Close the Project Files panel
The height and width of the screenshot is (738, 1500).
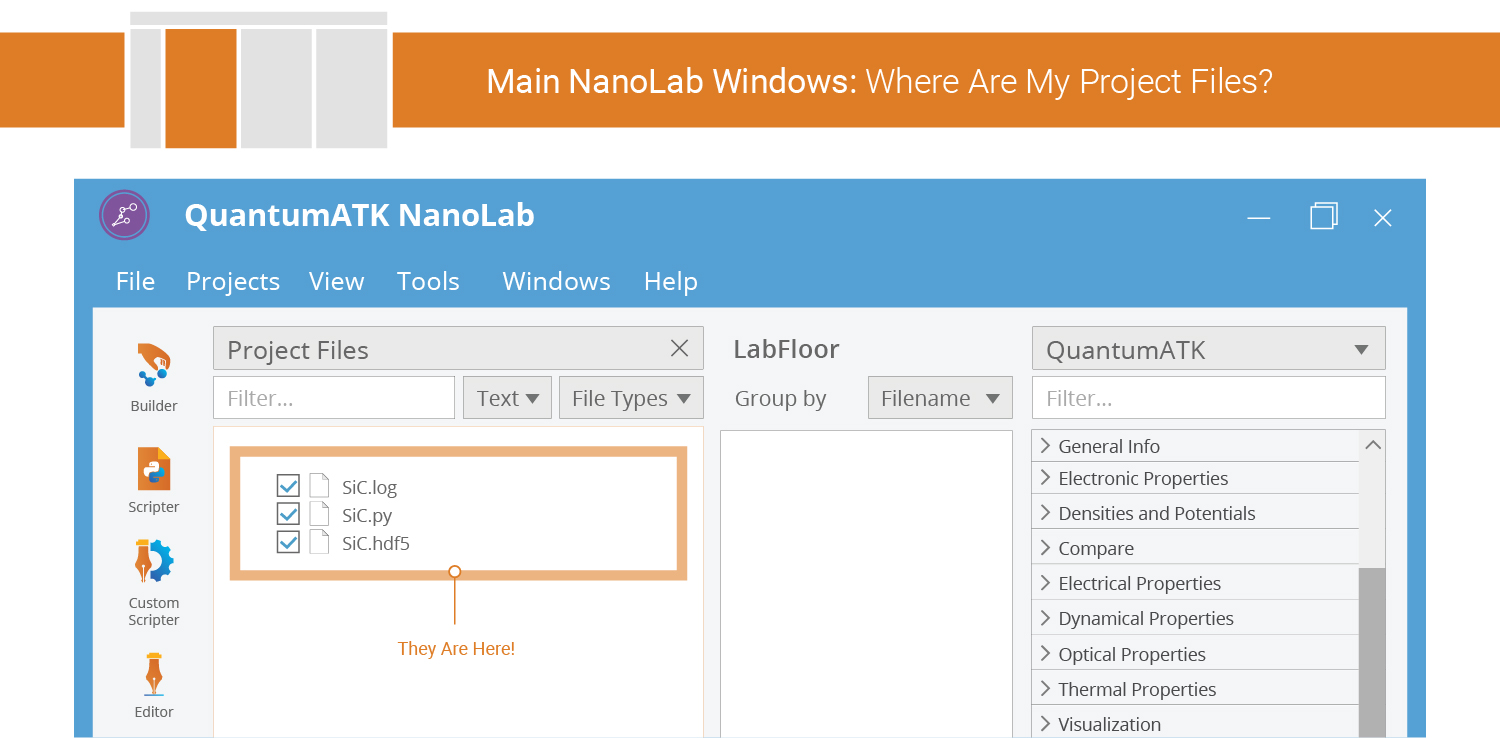(679, 348)
